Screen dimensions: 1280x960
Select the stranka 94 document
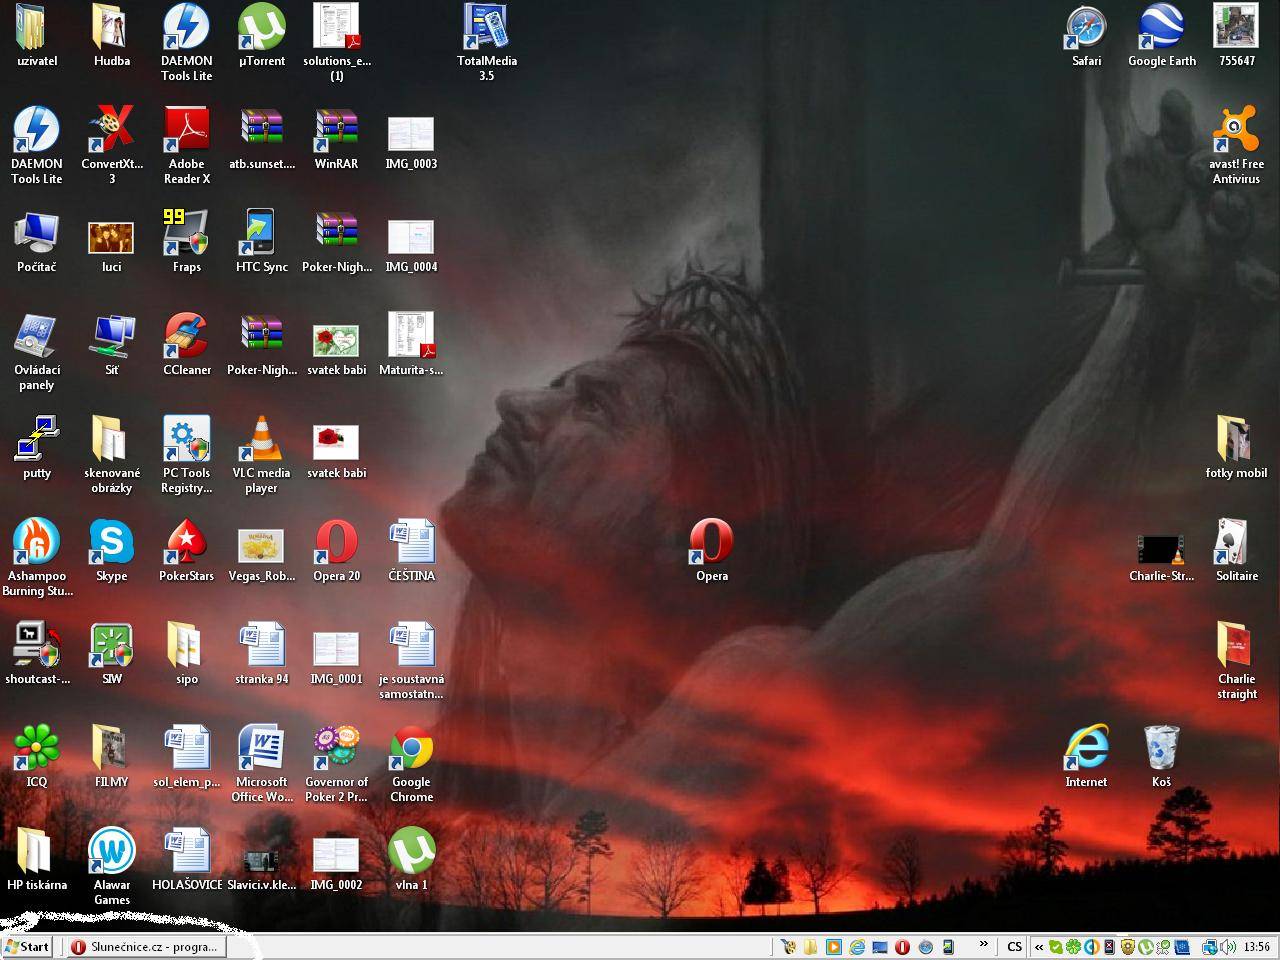click(261, 653)
